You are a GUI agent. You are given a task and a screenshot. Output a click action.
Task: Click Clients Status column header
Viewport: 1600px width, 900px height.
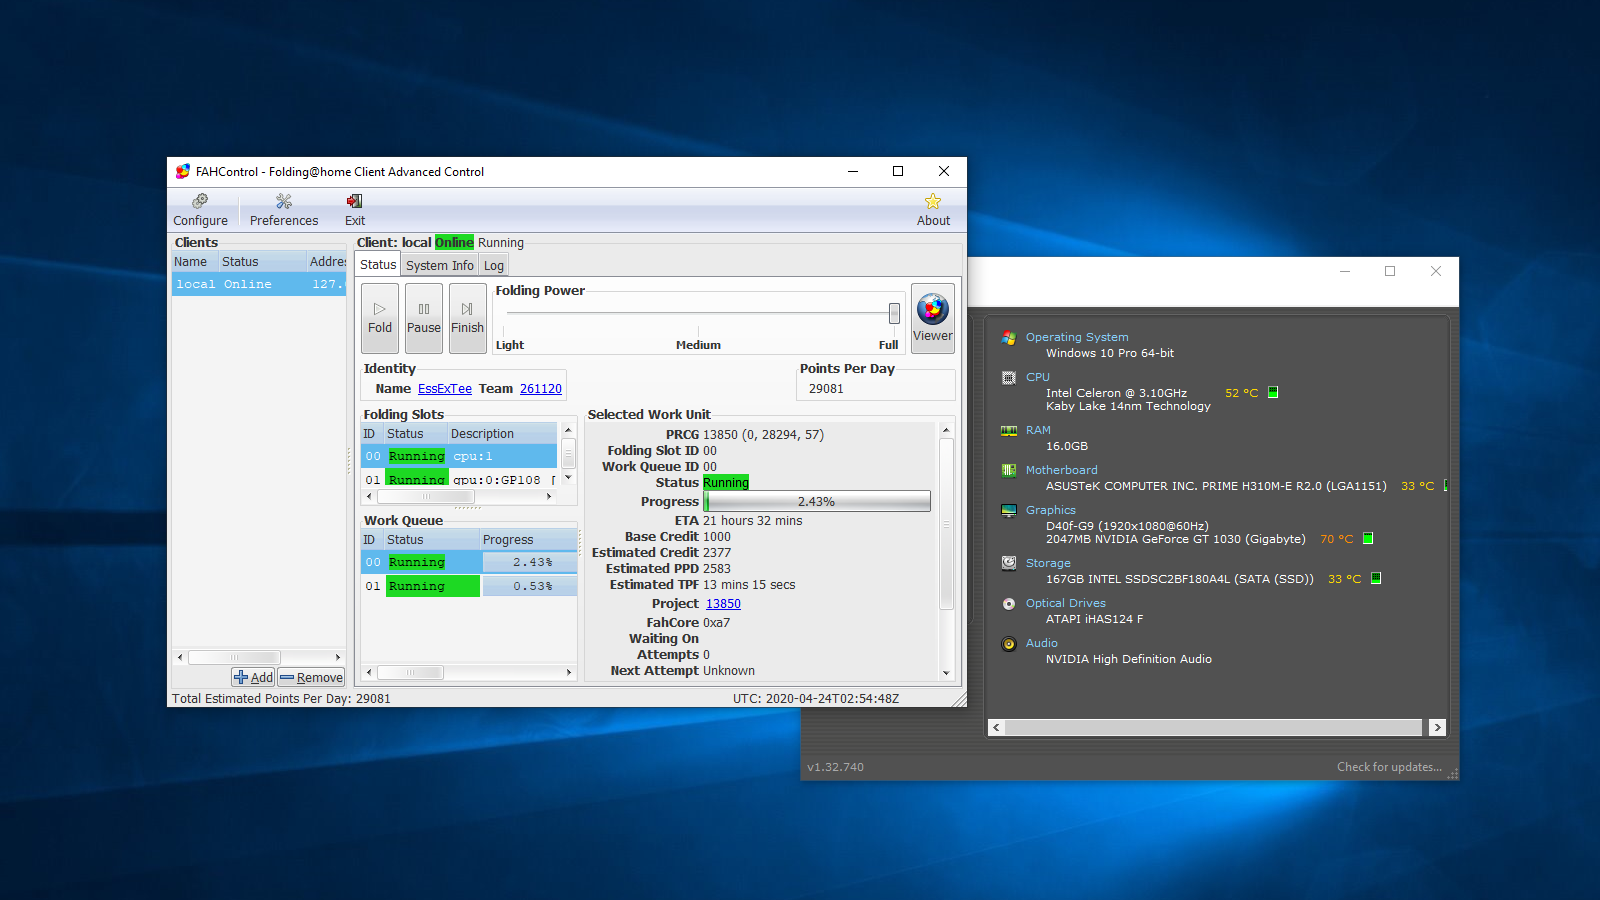click(262, 262)
